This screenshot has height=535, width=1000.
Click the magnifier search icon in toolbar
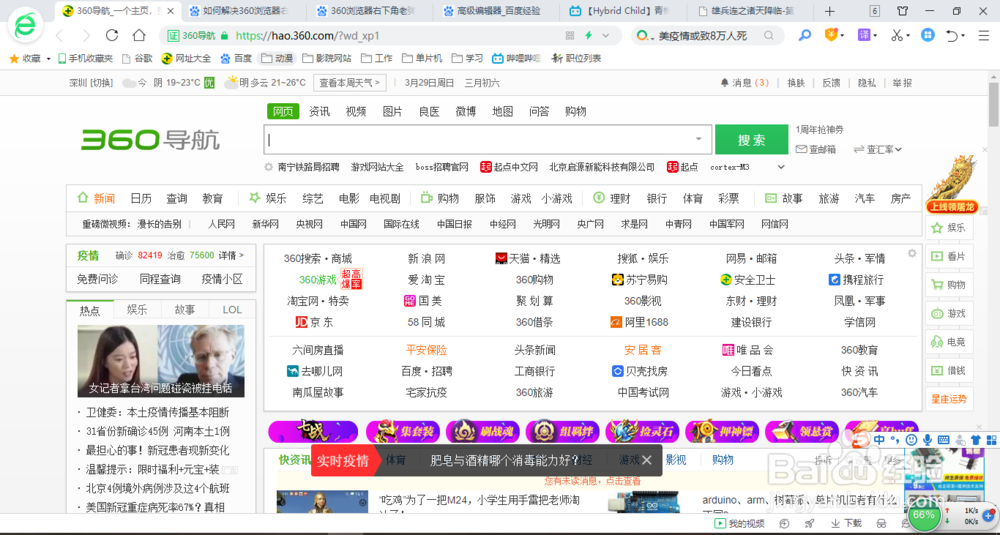(x=805, y=35)
